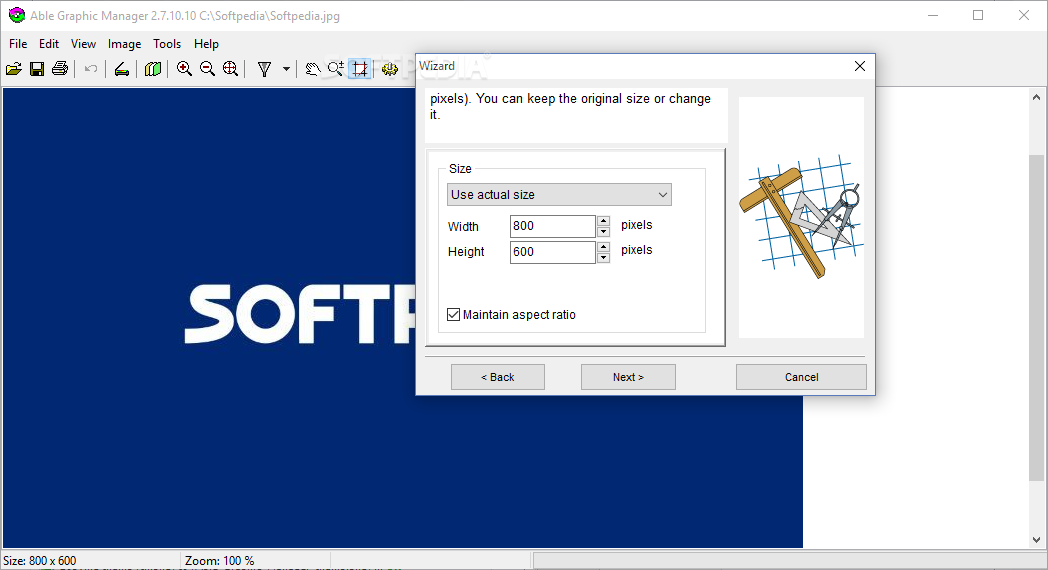Open the Edit menu
The image size is (1048, 570).
click(x=49, y=43)
